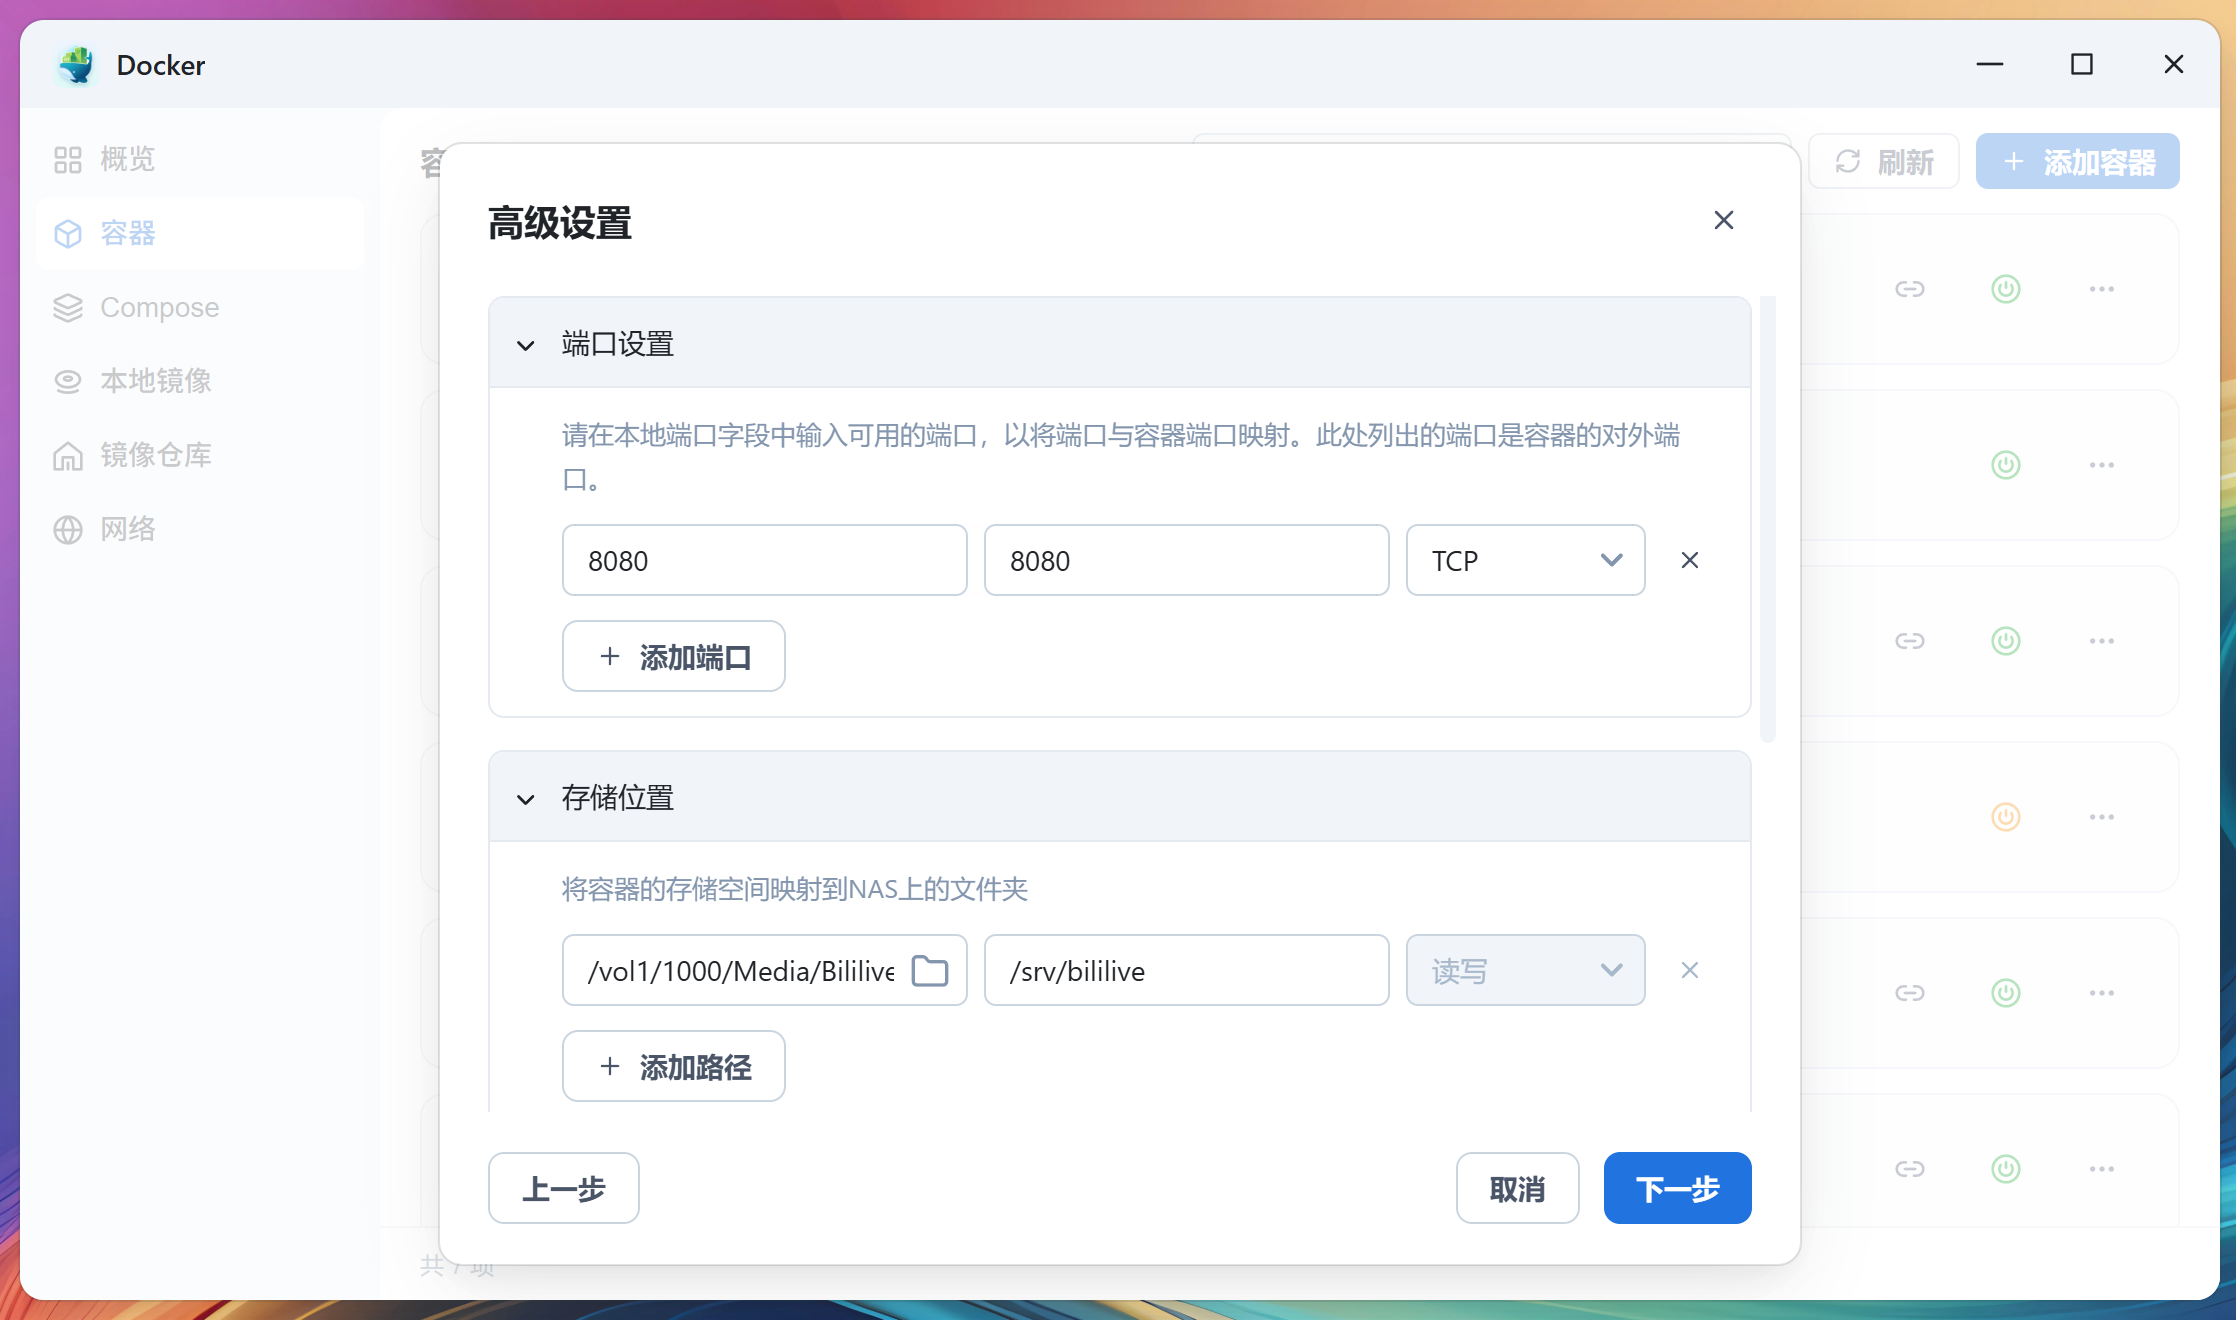Collapse the 存储位置 section
This screenshot has height=1320, width=2236.
pyautogui.click(x=526, y=798)
